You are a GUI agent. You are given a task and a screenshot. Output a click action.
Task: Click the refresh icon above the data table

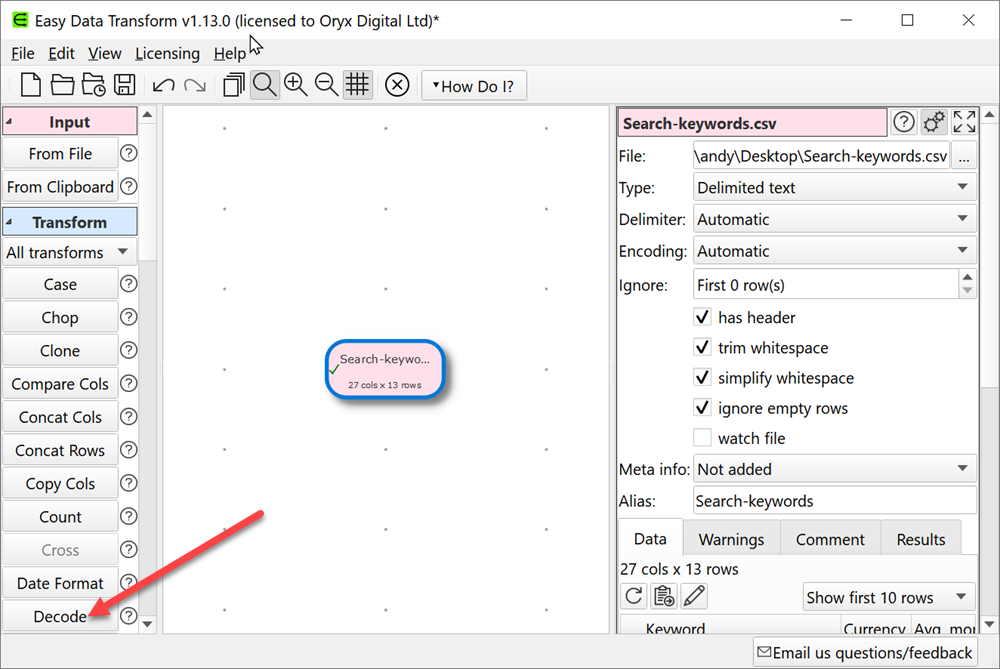coord(634,596)
